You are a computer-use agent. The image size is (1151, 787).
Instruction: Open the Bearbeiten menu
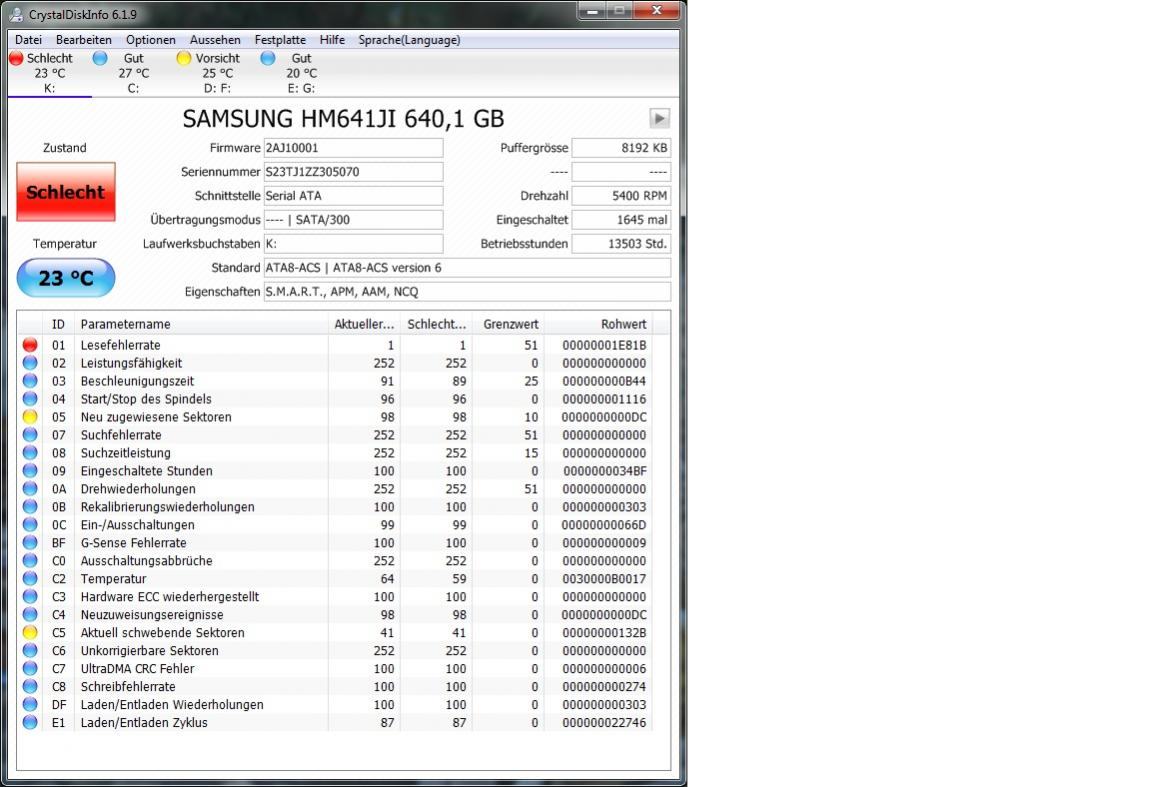84,40
